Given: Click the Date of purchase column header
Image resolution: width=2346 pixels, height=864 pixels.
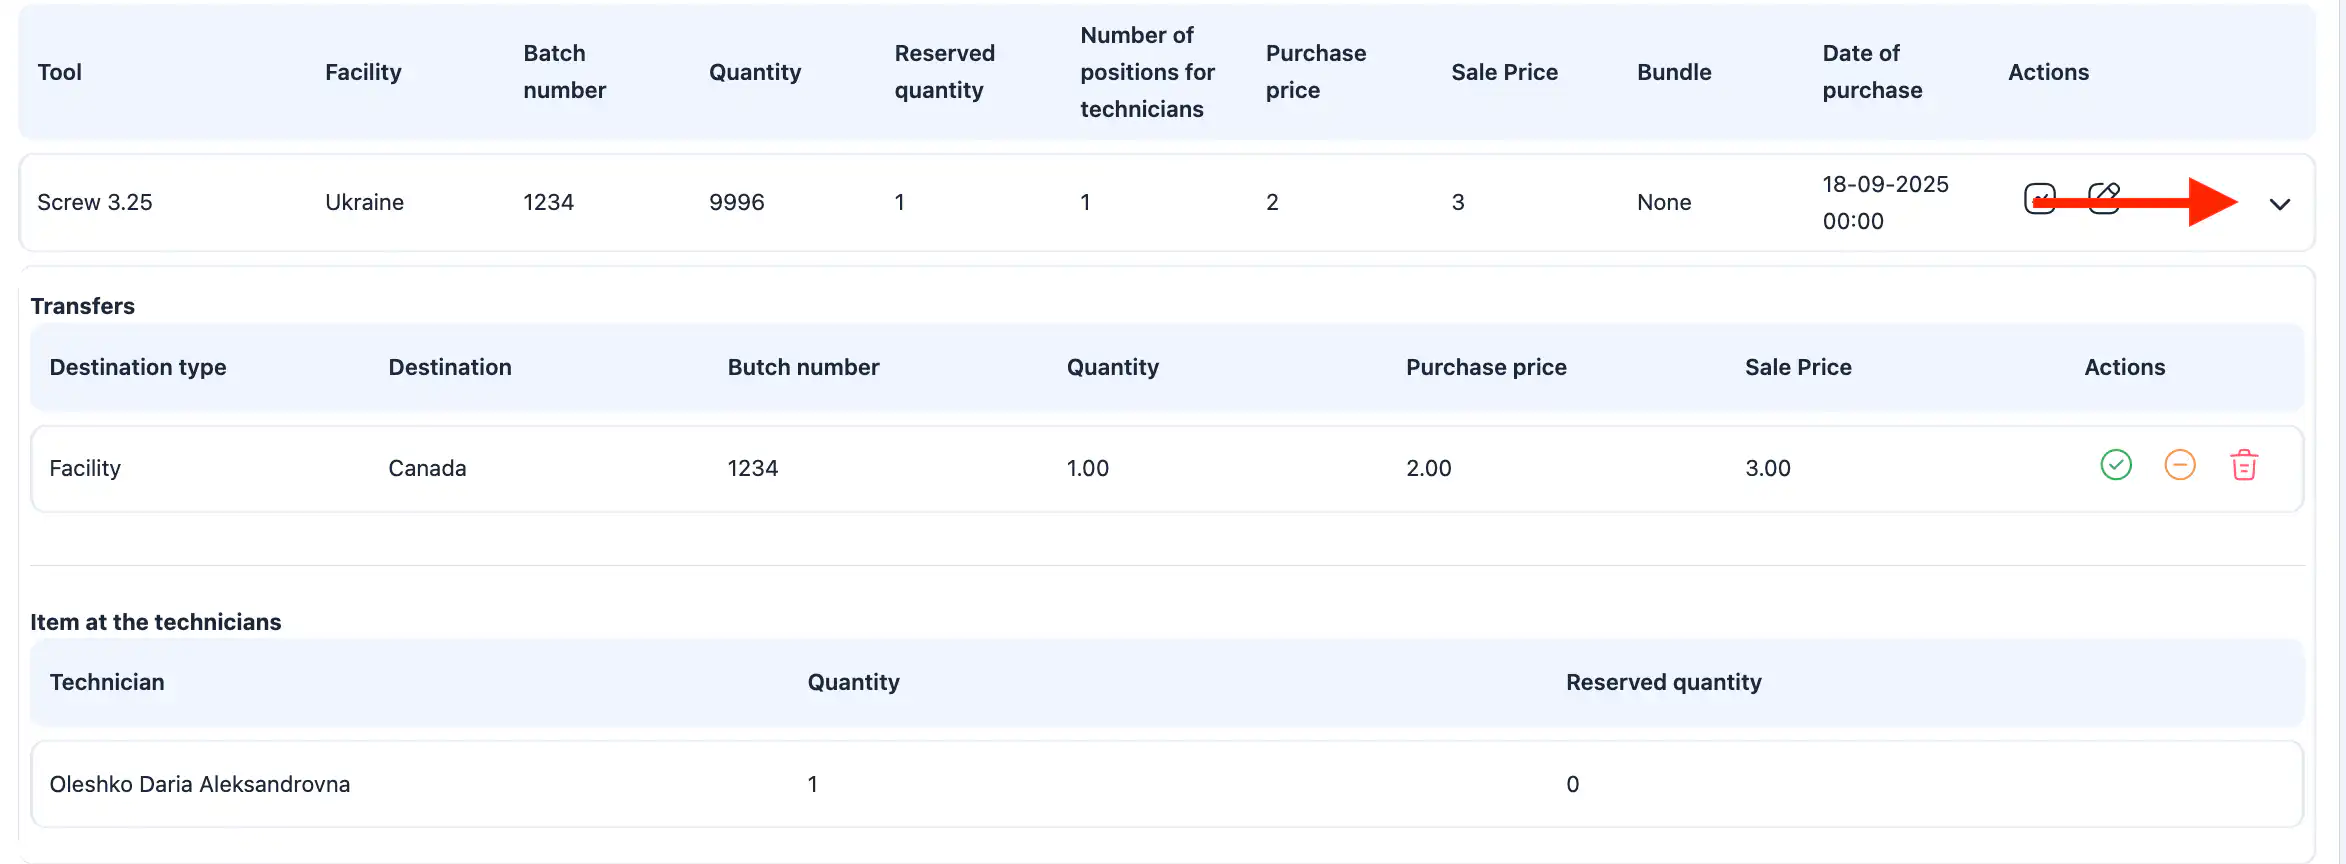Looking at the screenshot, I should (1872, 72).
